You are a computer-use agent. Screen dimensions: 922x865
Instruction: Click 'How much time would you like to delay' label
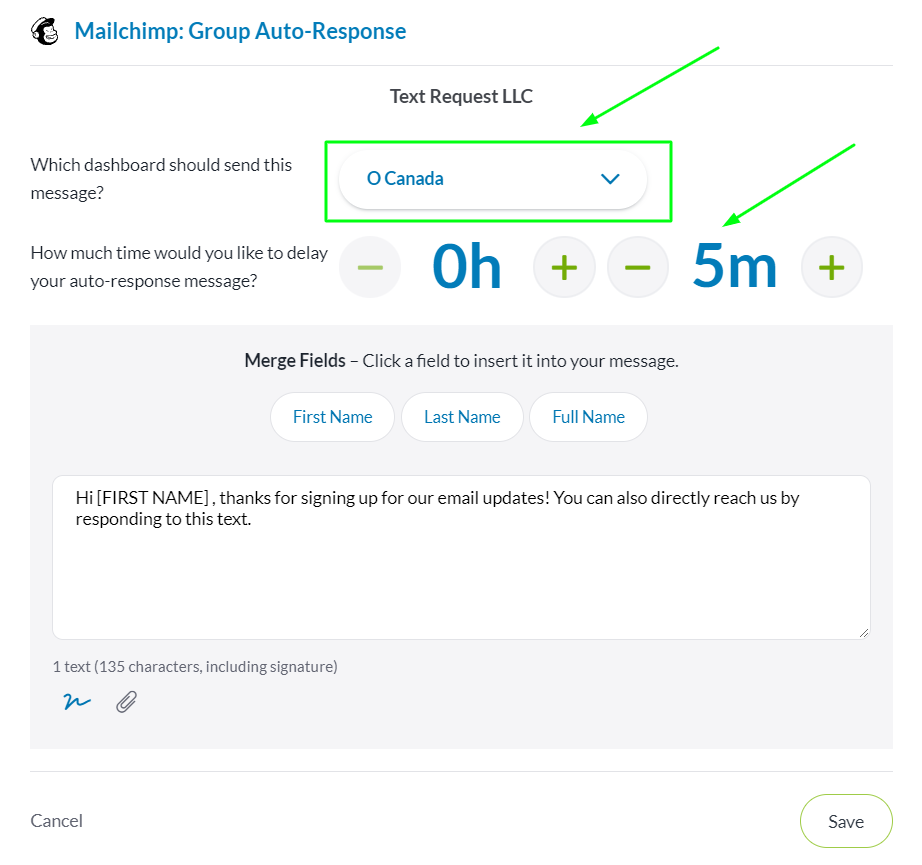179,267
